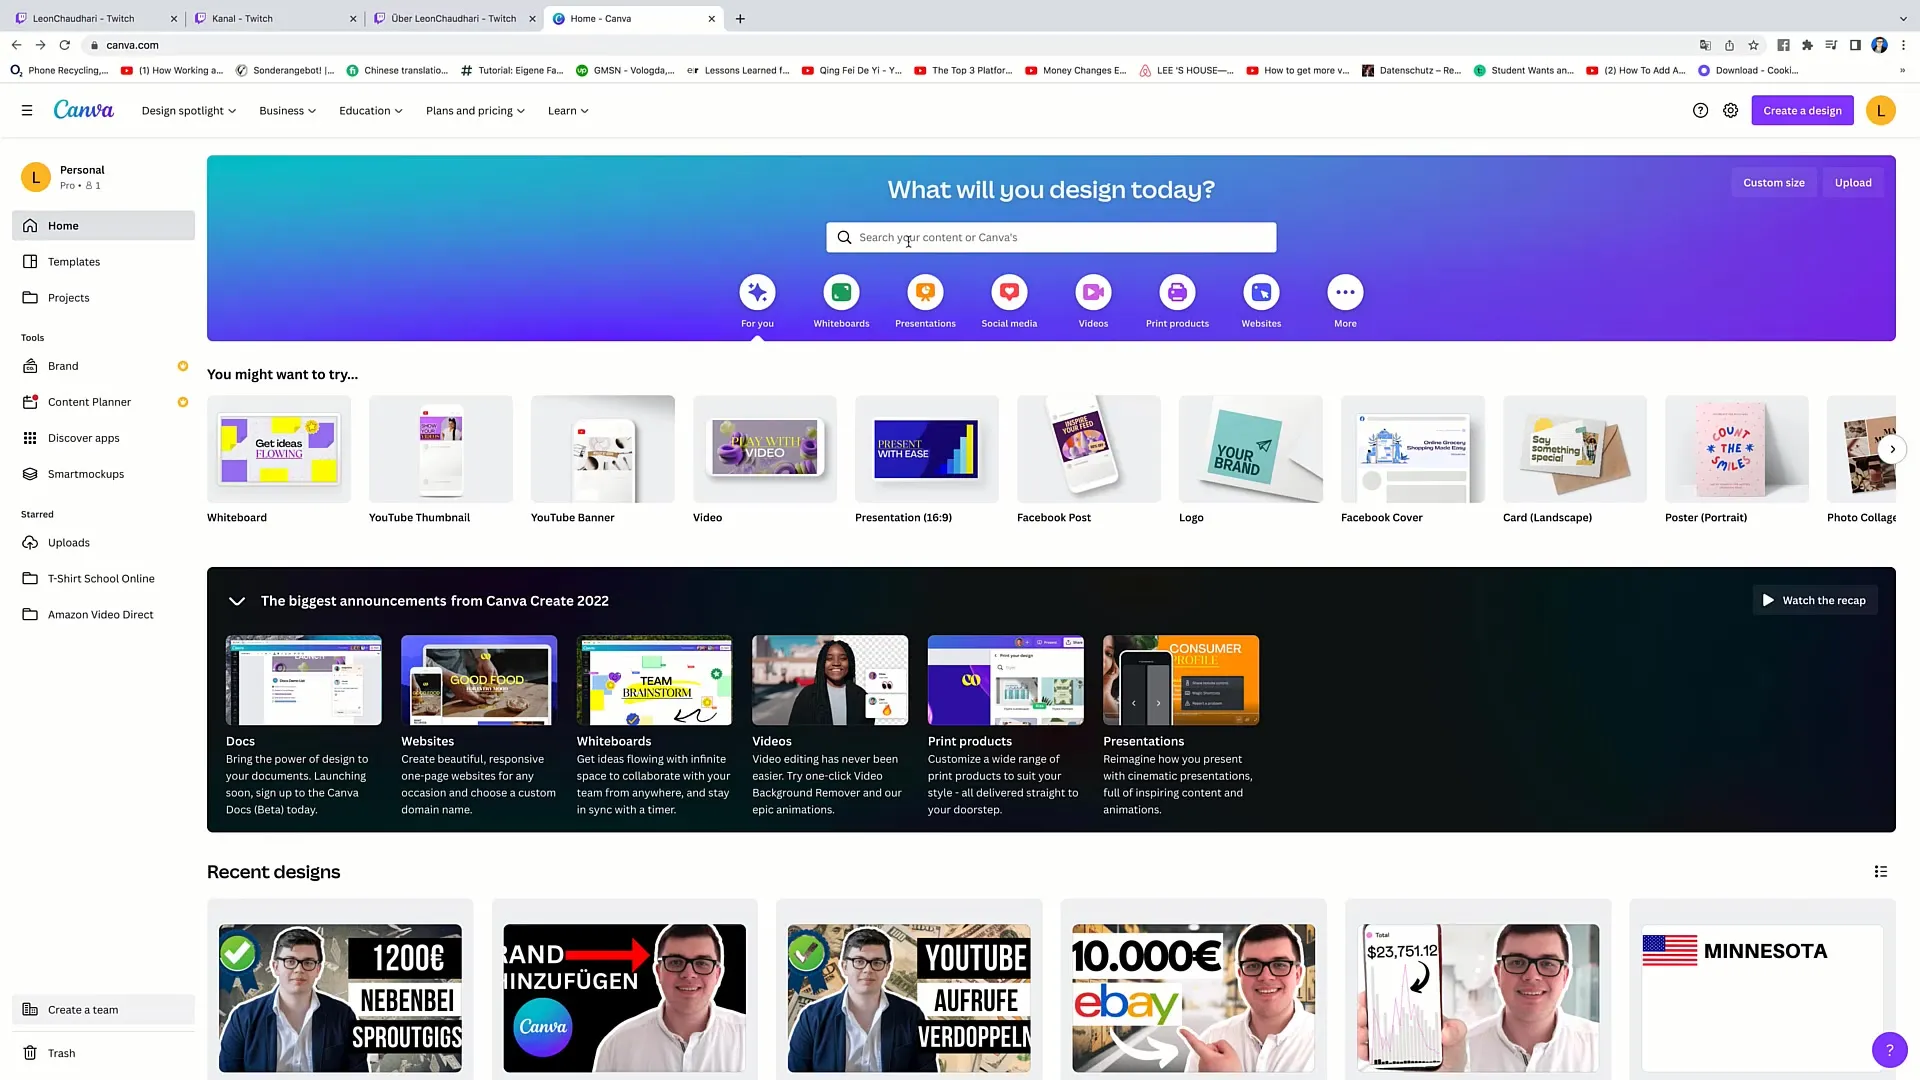This screenshot has height=1080, width=1920.
Task: Open the account avatar L in header
Action: [x=1880, y=111]
